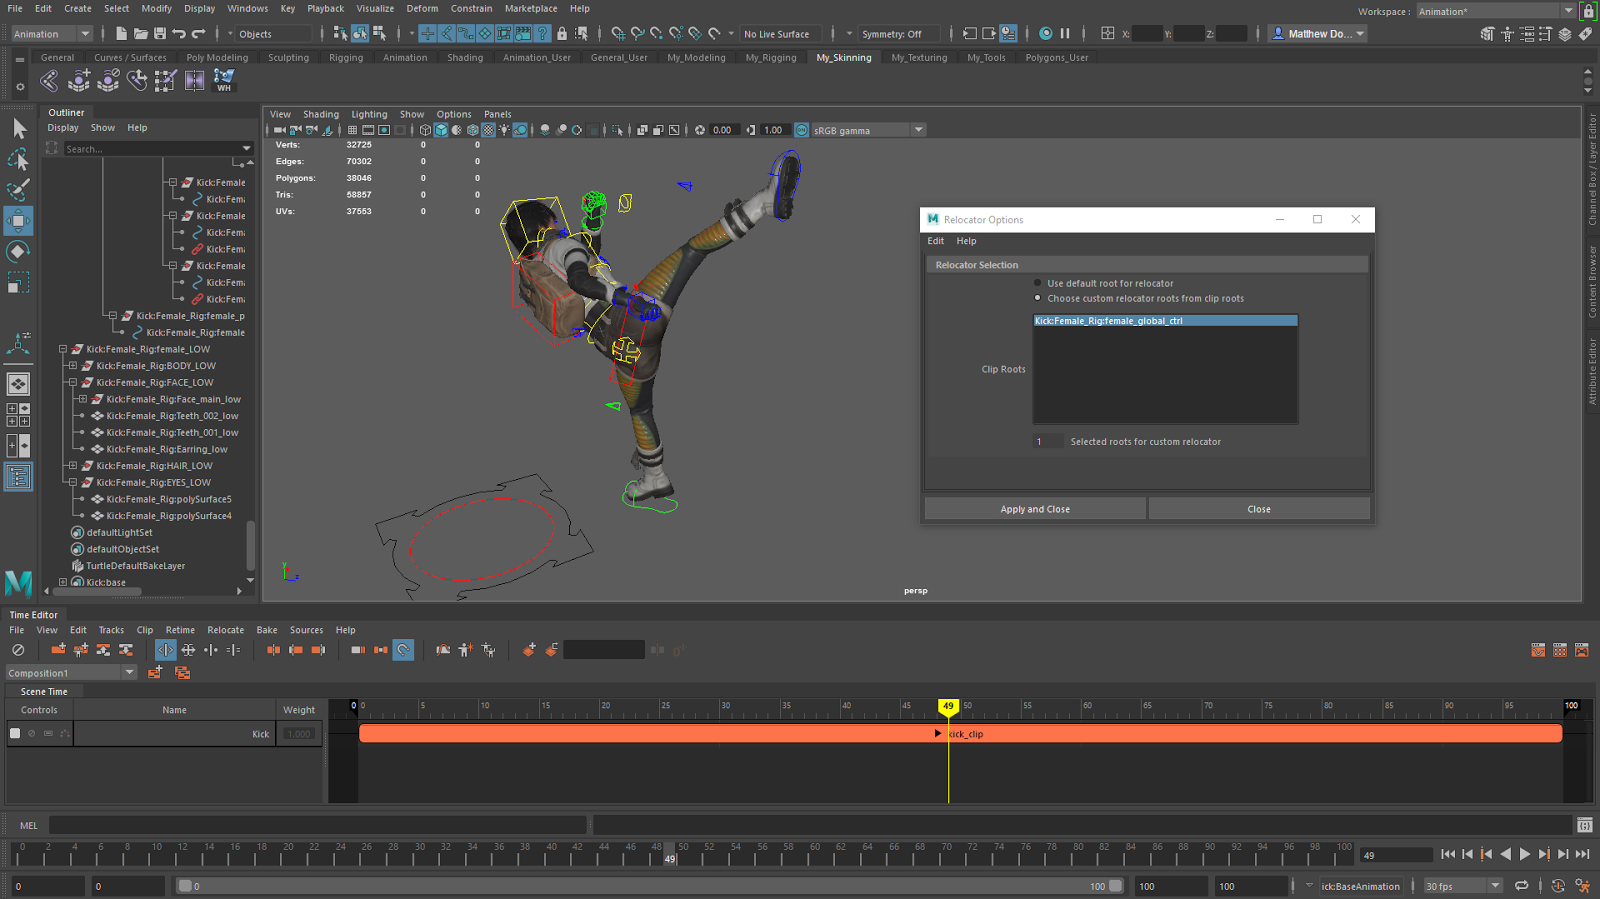Expand Kick:Female_Rig:BODY_LOW node
This screenshot has width=1600, height=899.
point(73,366)
